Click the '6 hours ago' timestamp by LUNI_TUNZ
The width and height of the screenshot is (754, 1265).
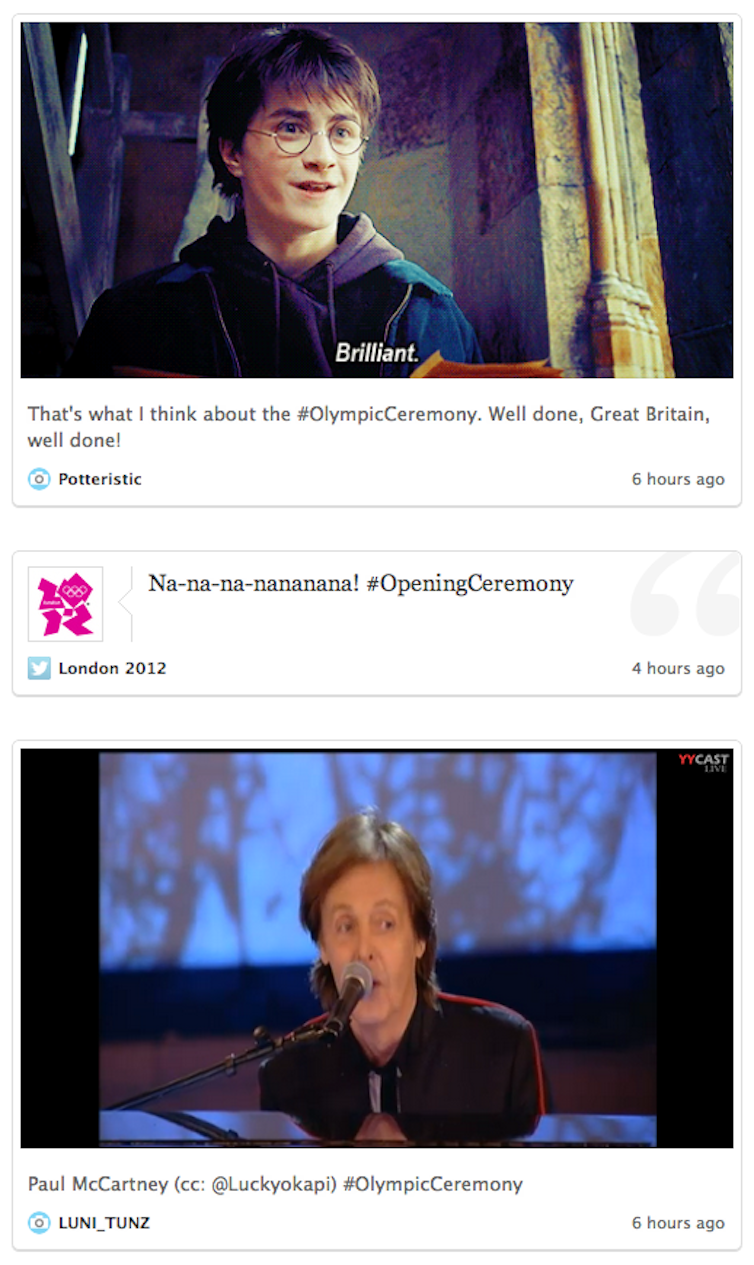(678, 1222)
